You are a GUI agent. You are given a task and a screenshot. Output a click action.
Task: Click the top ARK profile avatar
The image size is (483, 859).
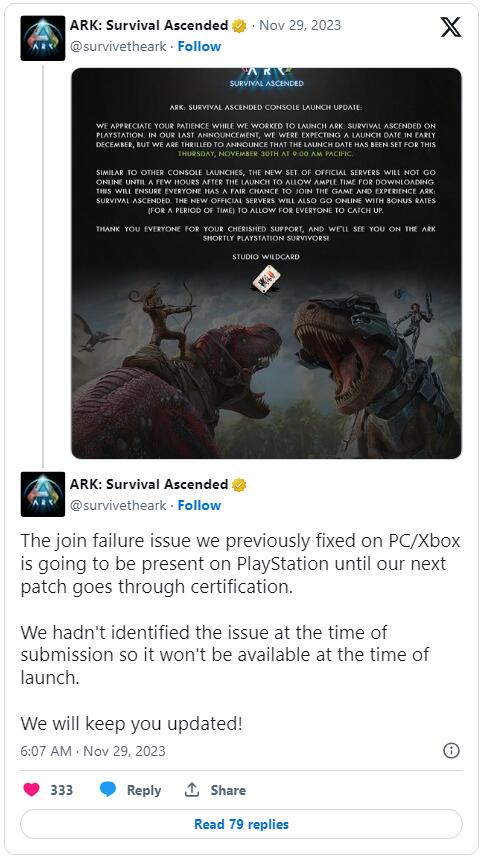(x=43, y=38)
